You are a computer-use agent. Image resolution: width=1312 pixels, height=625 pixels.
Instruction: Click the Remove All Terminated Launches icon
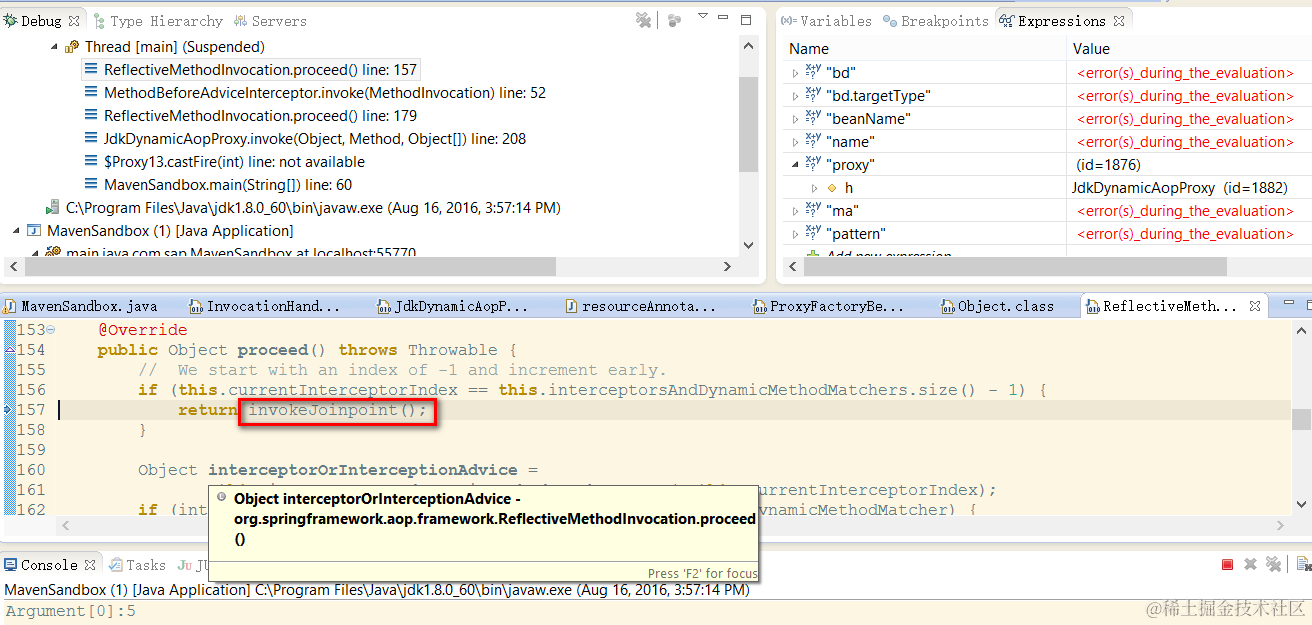click(644, 20)
